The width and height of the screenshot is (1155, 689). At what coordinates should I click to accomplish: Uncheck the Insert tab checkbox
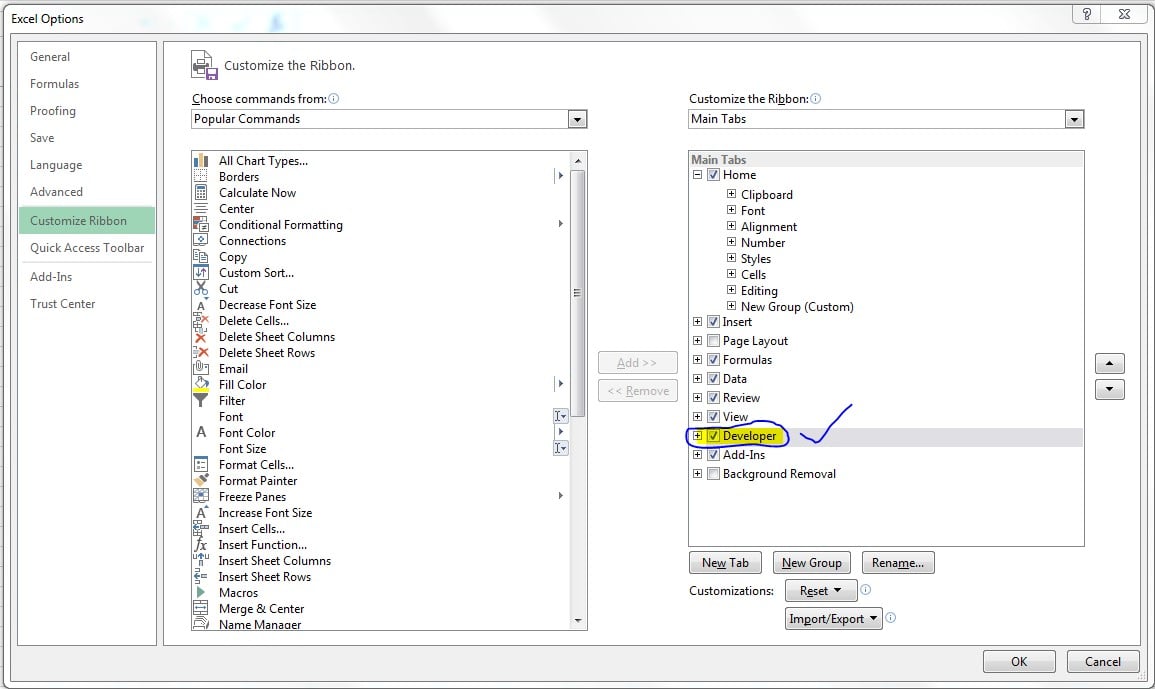point(713,321)
